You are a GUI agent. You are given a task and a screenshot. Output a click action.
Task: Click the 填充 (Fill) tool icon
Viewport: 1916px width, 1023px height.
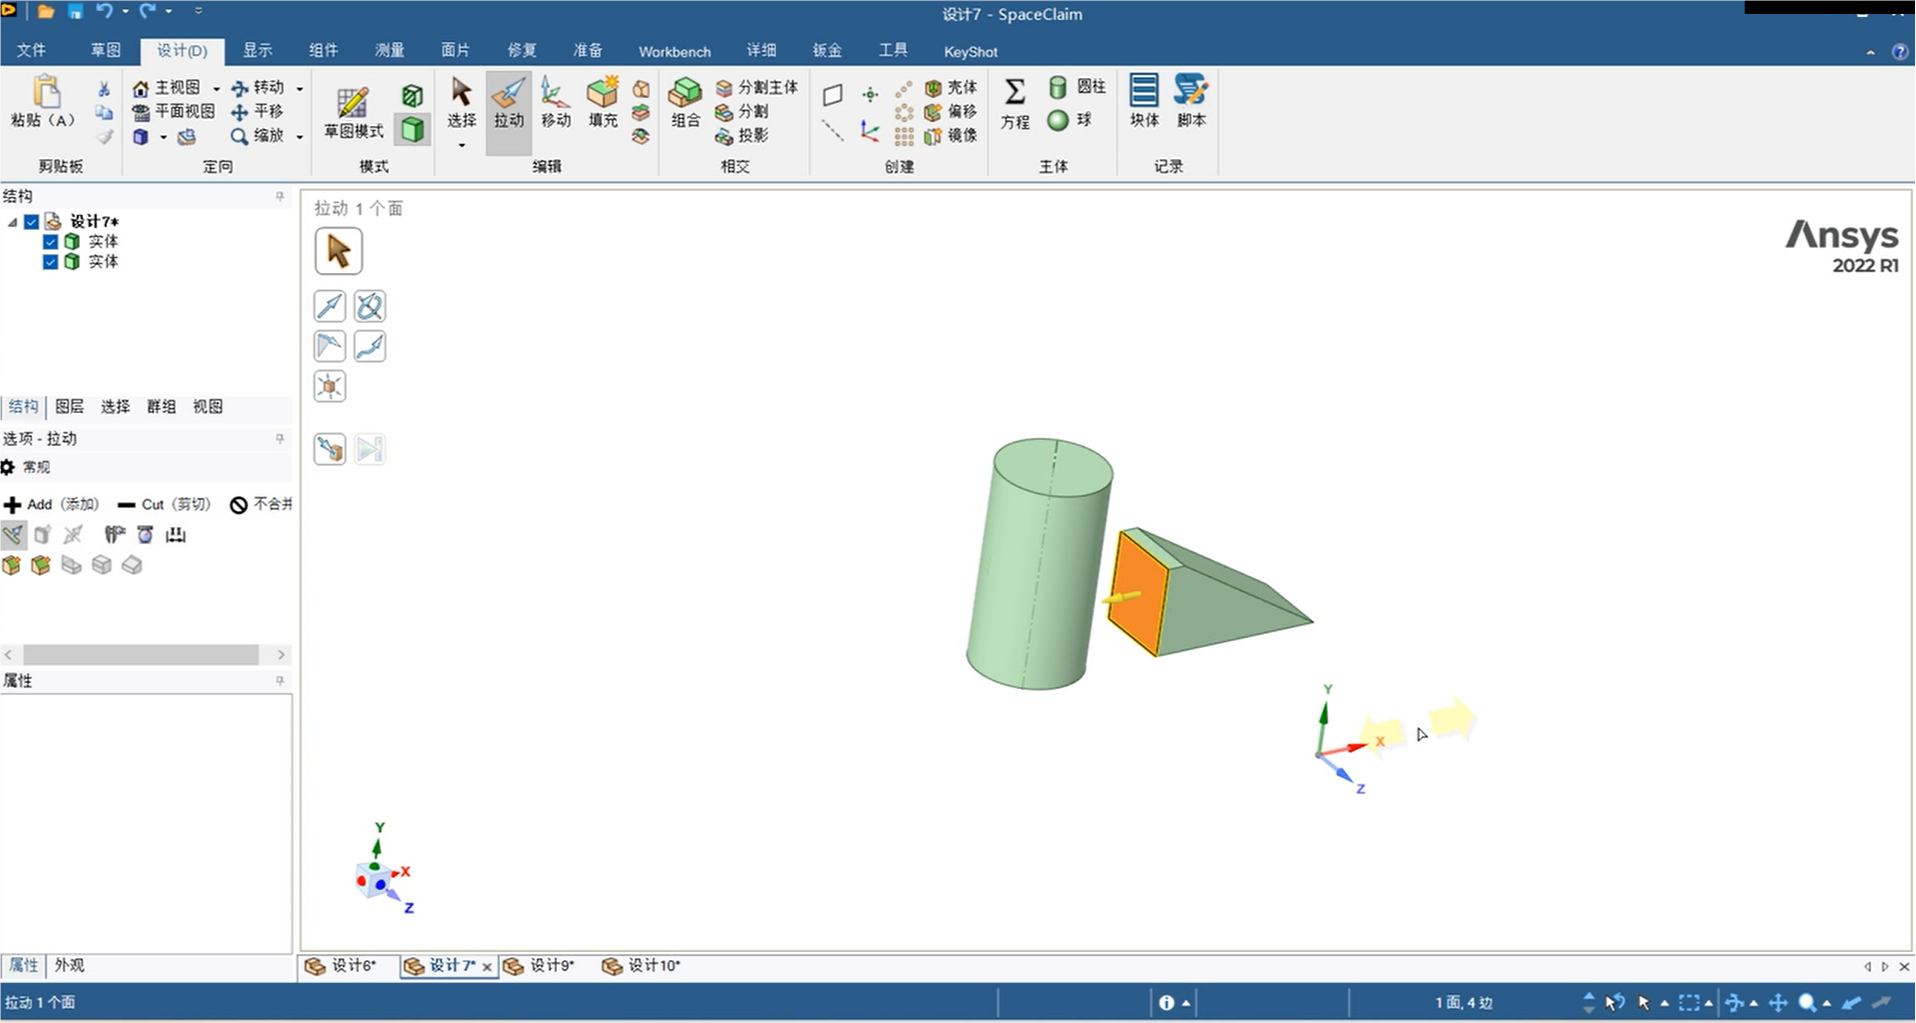[x=602, y=103]
